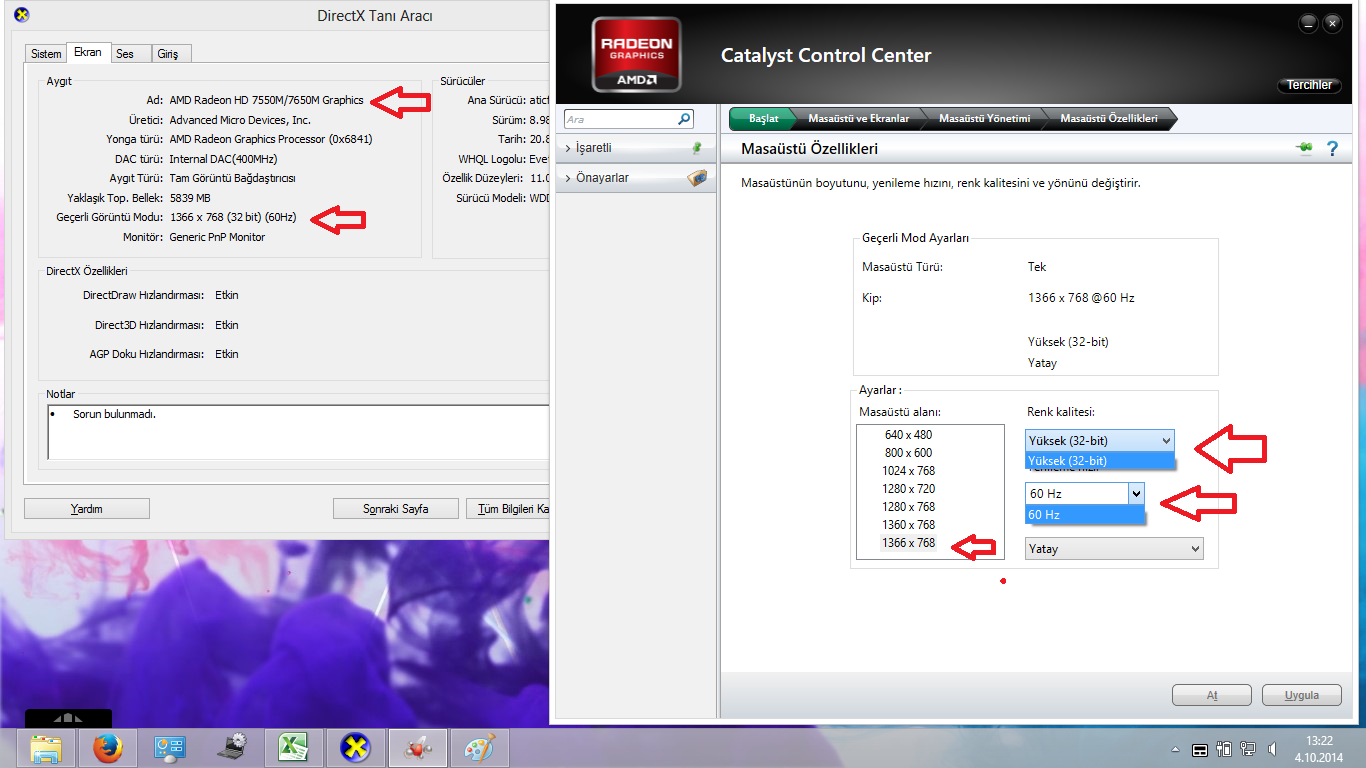
Task: Click Tüm Bilgileri Kaydet button
Action: (508, 509)
